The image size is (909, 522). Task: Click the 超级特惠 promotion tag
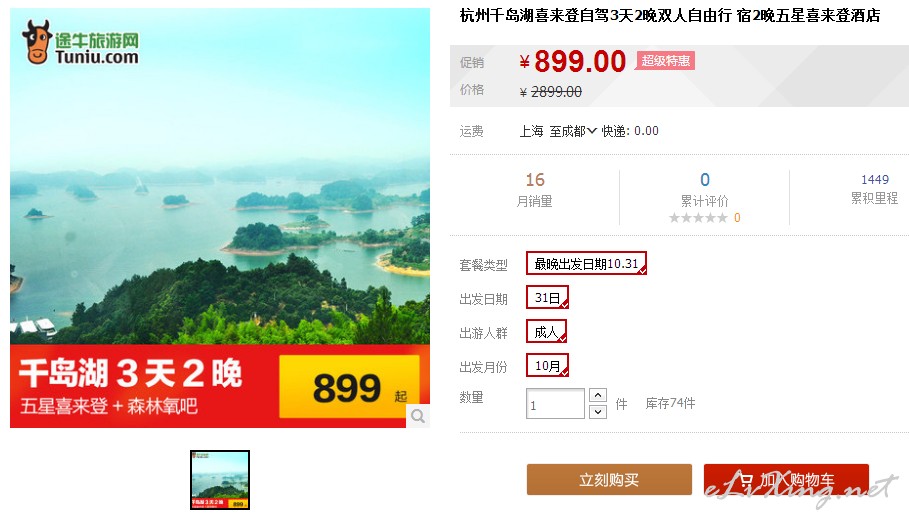(x=666, y=60)
